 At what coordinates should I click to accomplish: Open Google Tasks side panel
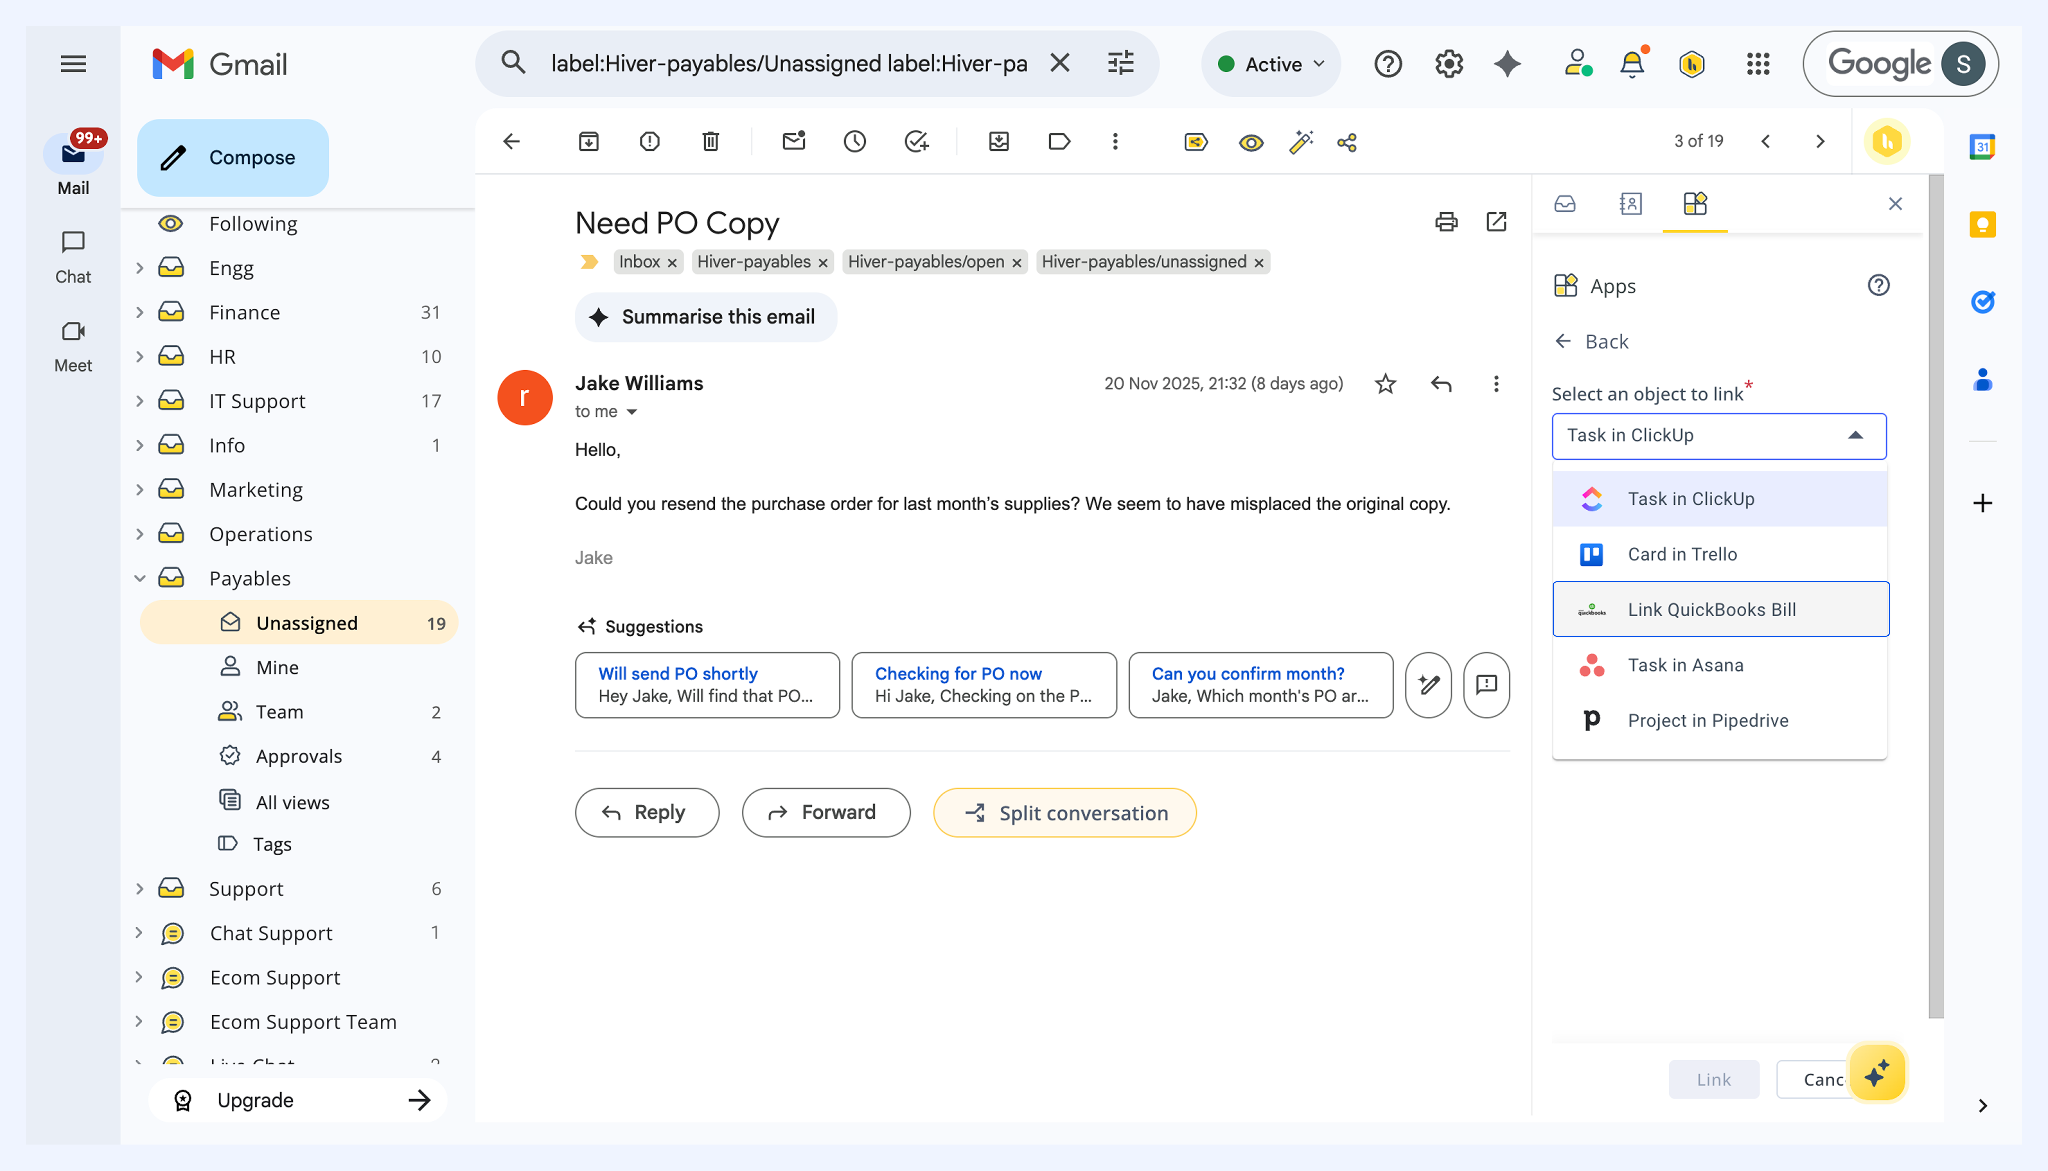click(x=1983, y=302)
